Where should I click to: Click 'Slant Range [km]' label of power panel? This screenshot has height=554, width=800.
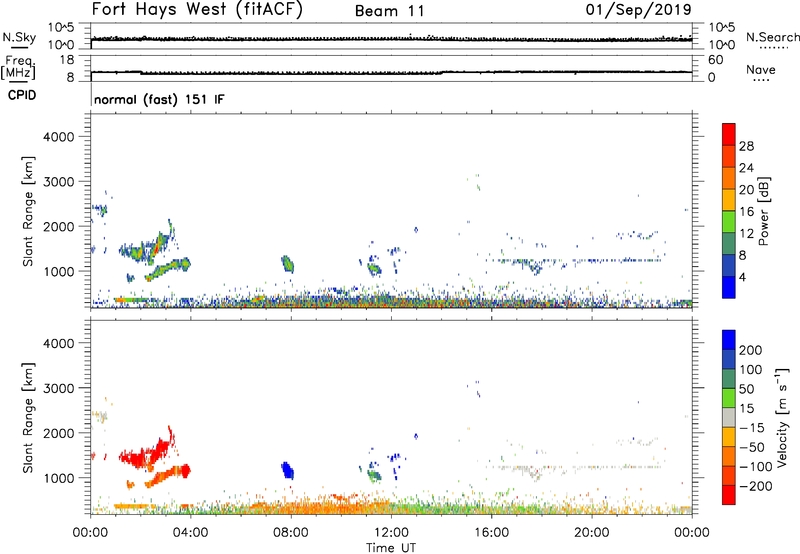click(28, 211)
